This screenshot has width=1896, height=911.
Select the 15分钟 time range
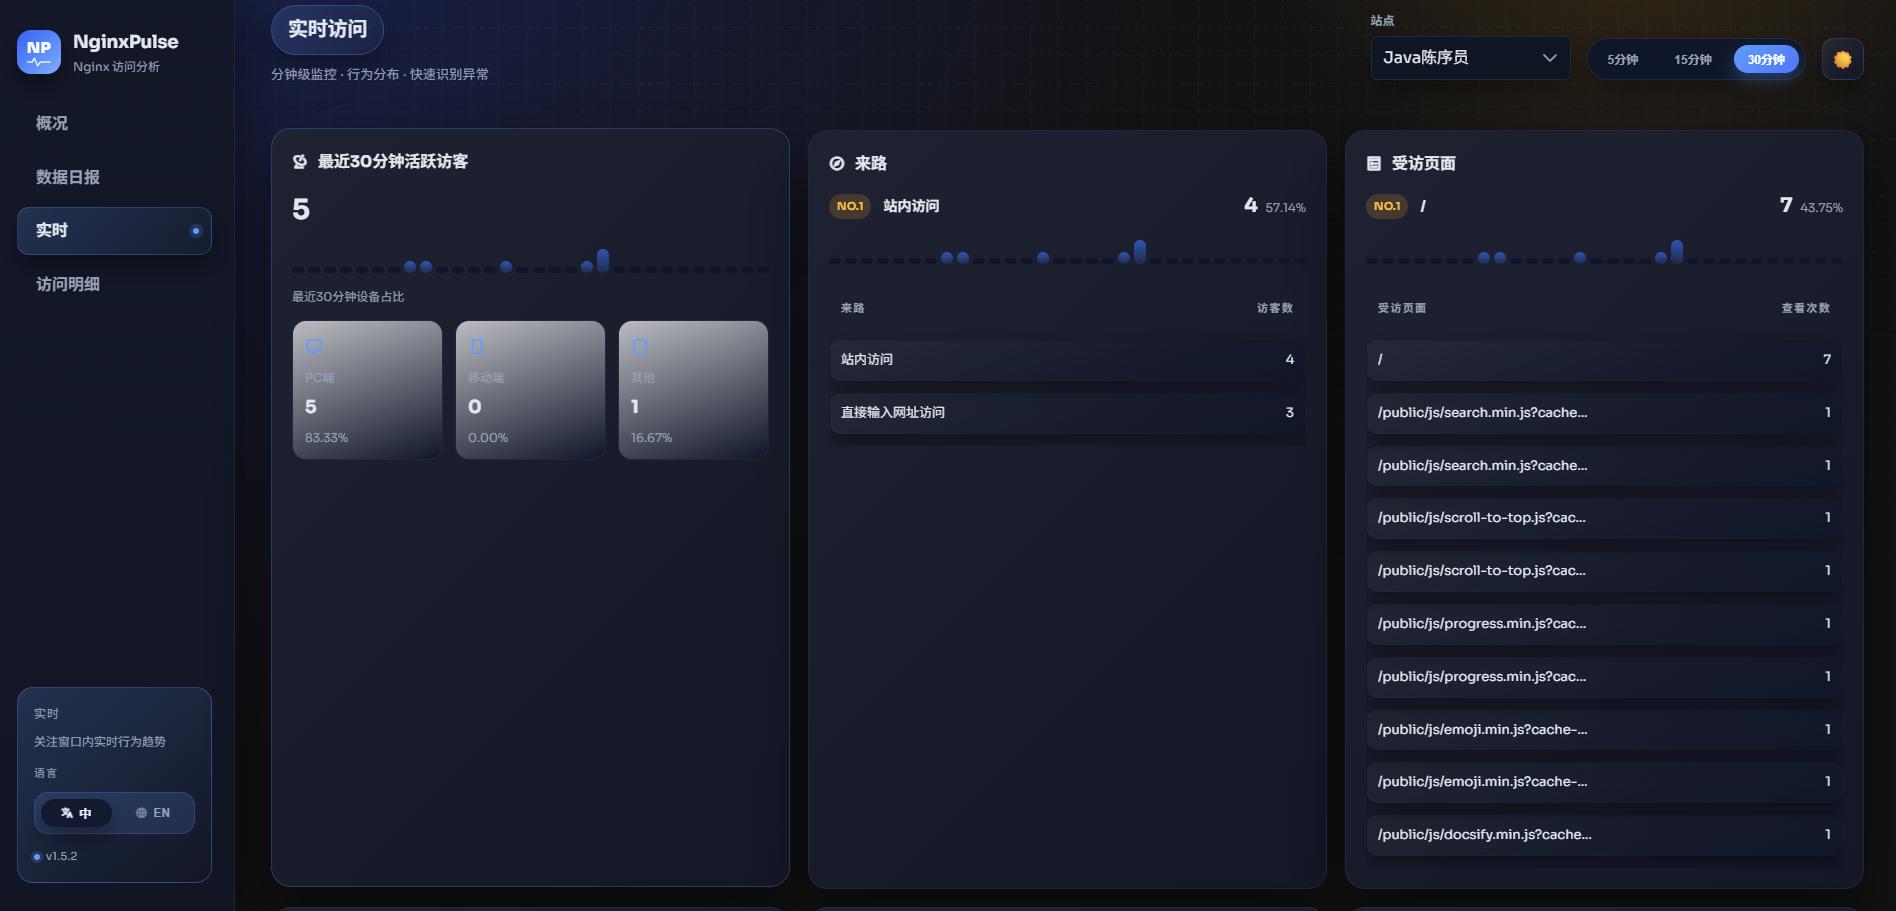1693,59
